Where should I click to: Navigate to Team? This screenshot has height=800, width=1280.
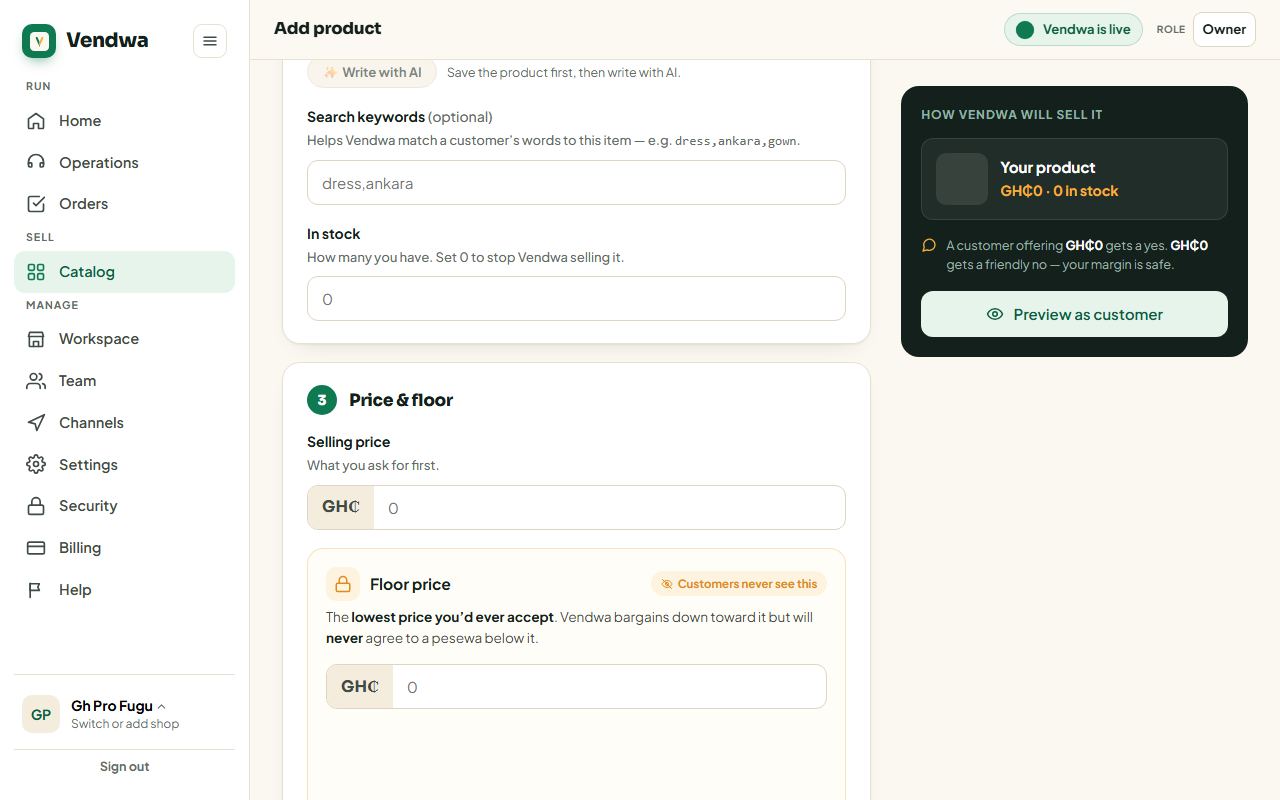(x=124, y=381)
